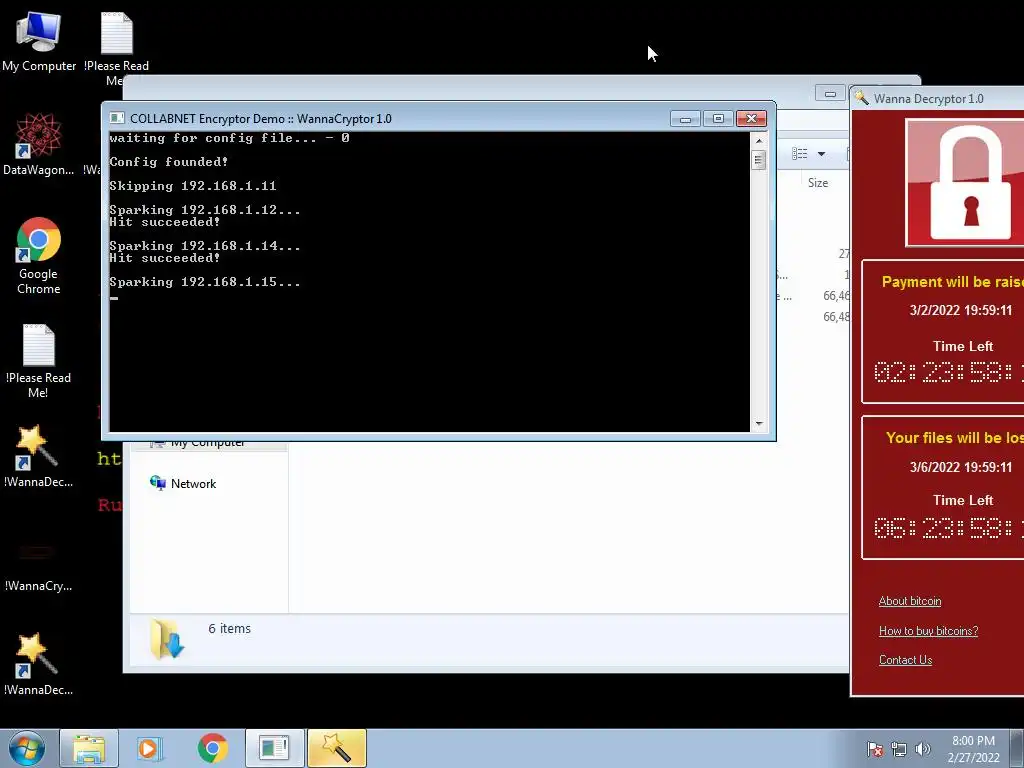Select Network in the Explorer navigation pane
1024x768 pixels.
(193, 484)
